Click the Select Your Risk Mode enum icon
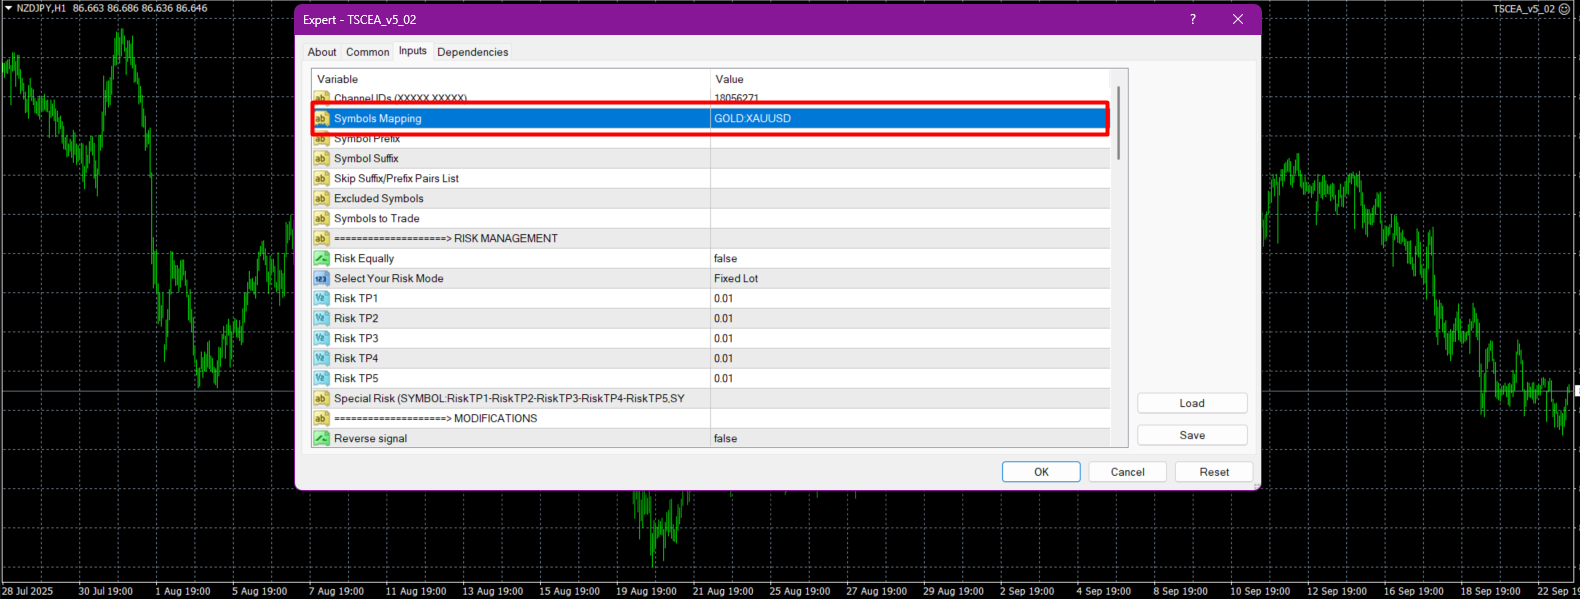Screen dimensions: 1580x599 (321, 278)
